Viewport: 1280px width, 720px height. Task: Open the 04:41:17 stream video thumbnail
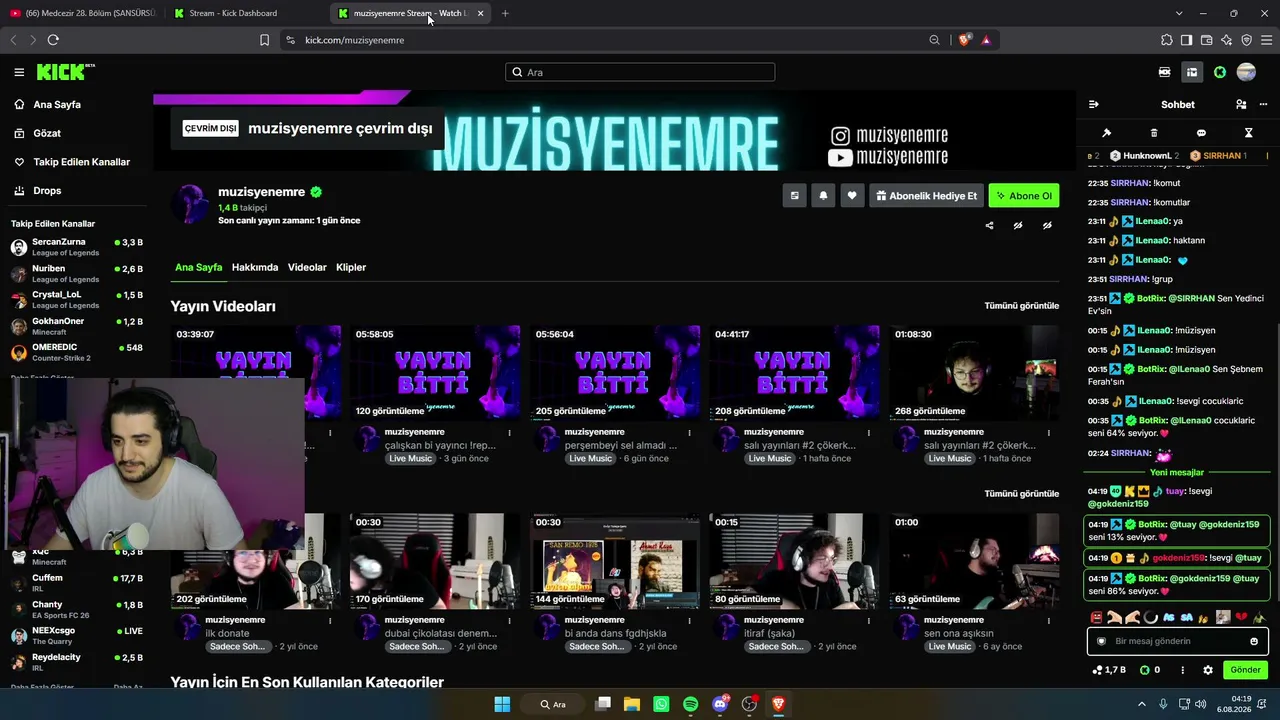click(794, 372)
